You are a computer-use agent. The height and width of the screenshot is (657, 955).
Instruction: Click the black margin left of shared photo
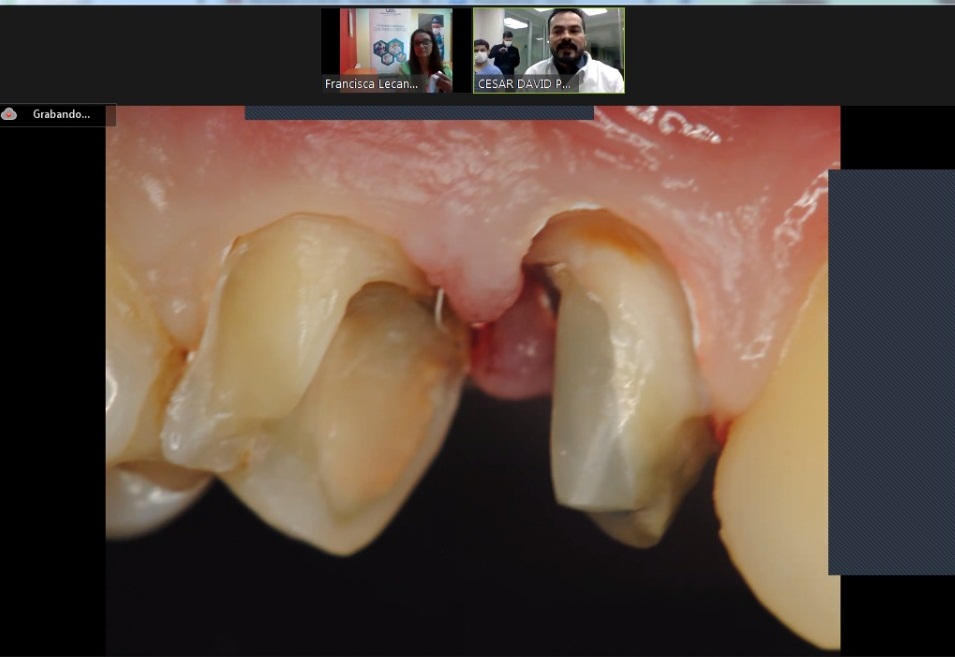tap(52, 400)
